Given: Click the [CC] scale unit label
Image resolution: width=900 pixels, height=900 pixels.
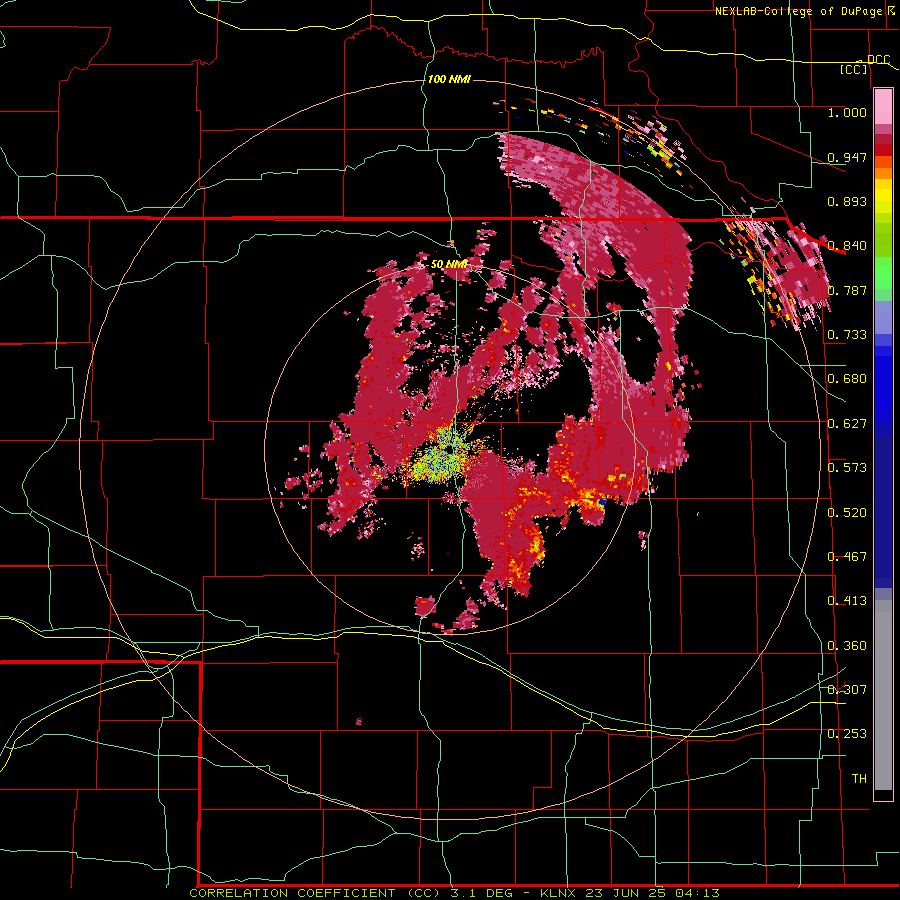Looking at the screenshot, I should (854, 69).
